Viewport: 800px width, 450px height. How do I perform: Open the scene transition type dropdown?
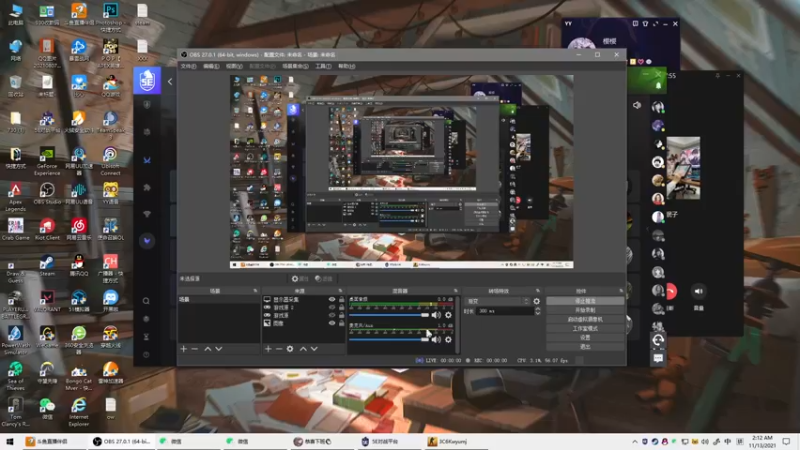point(497,302)
